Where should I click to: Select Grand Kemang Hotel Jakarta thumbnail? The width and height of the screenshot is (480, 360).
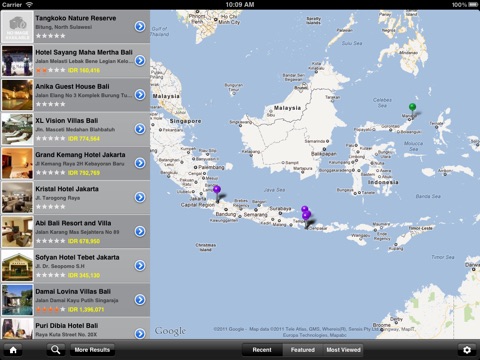coord(17,163)
